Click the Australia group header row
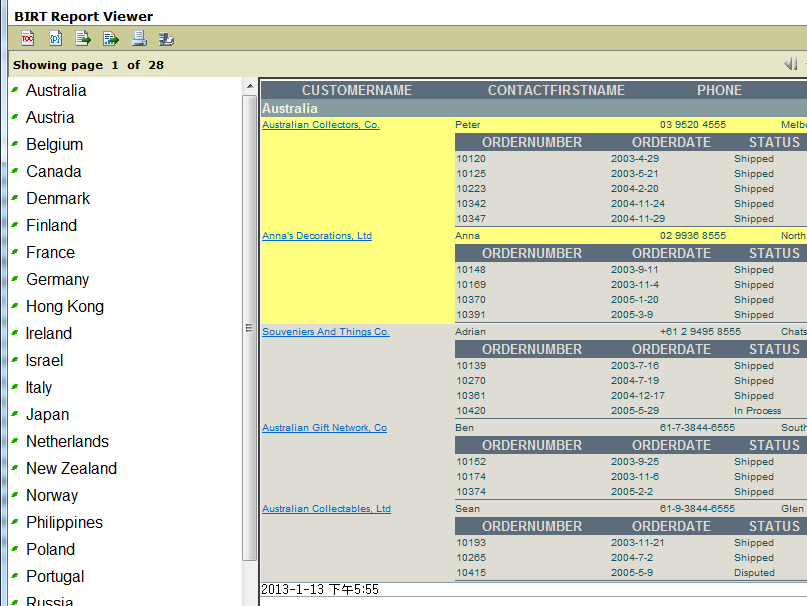Viewport: 807px width, 606px height. (x=534, y=108)
